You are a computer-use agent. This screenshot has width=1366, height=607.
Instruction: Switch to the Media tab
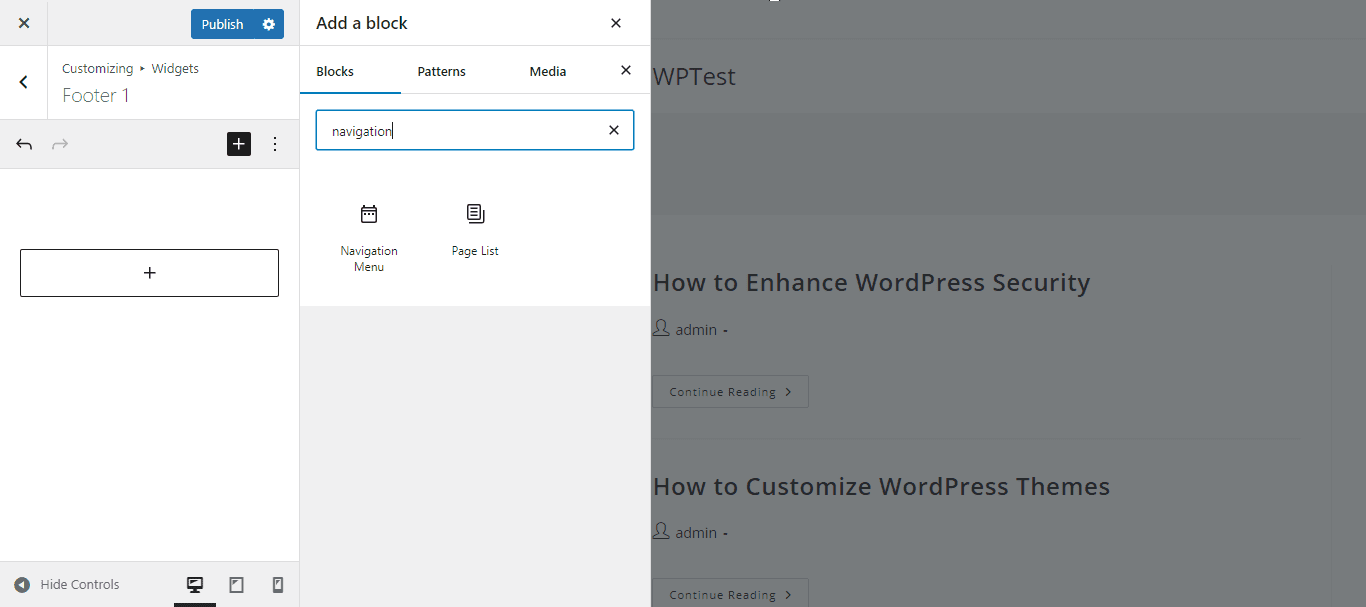coord(548,71)
